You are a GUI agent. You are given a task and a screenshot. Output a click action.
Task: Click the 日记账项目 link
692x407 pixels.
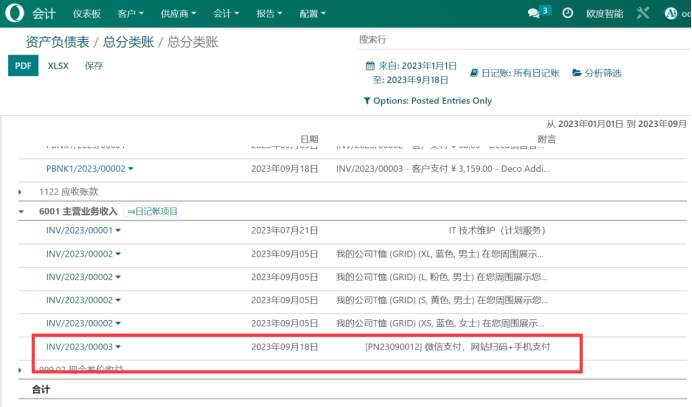tap(152, 212)
